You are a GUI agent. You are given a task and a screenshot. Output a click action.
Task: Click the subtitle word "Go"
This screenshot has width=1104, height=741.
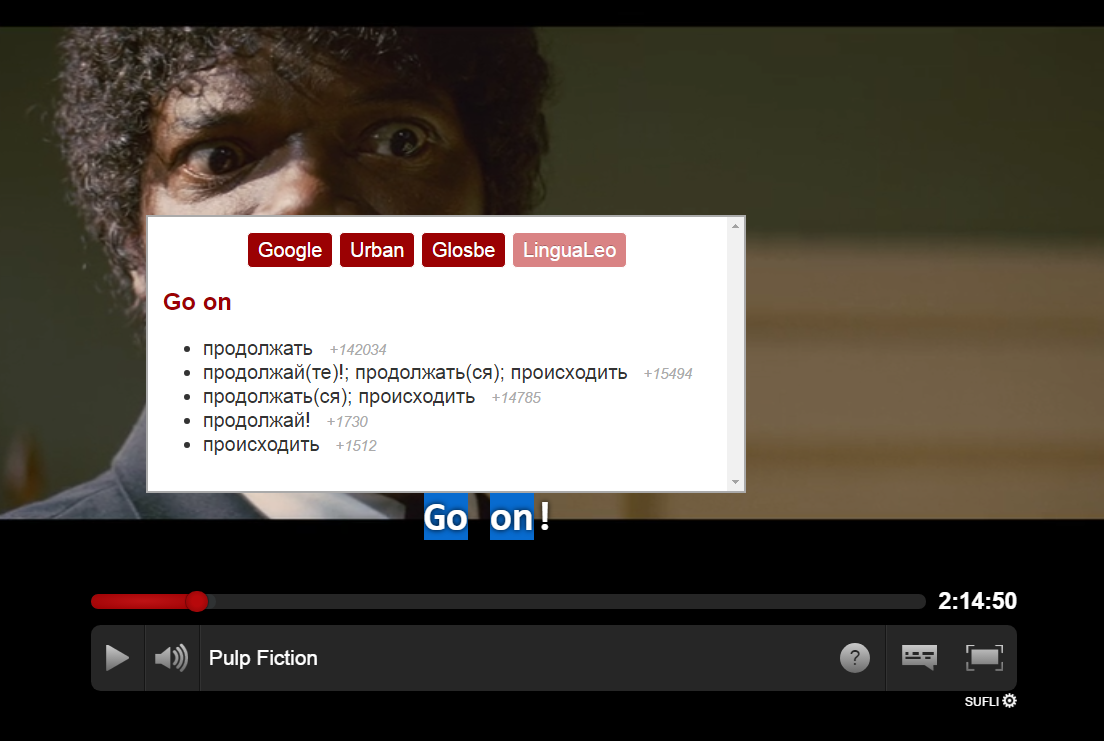coord(446,518)
